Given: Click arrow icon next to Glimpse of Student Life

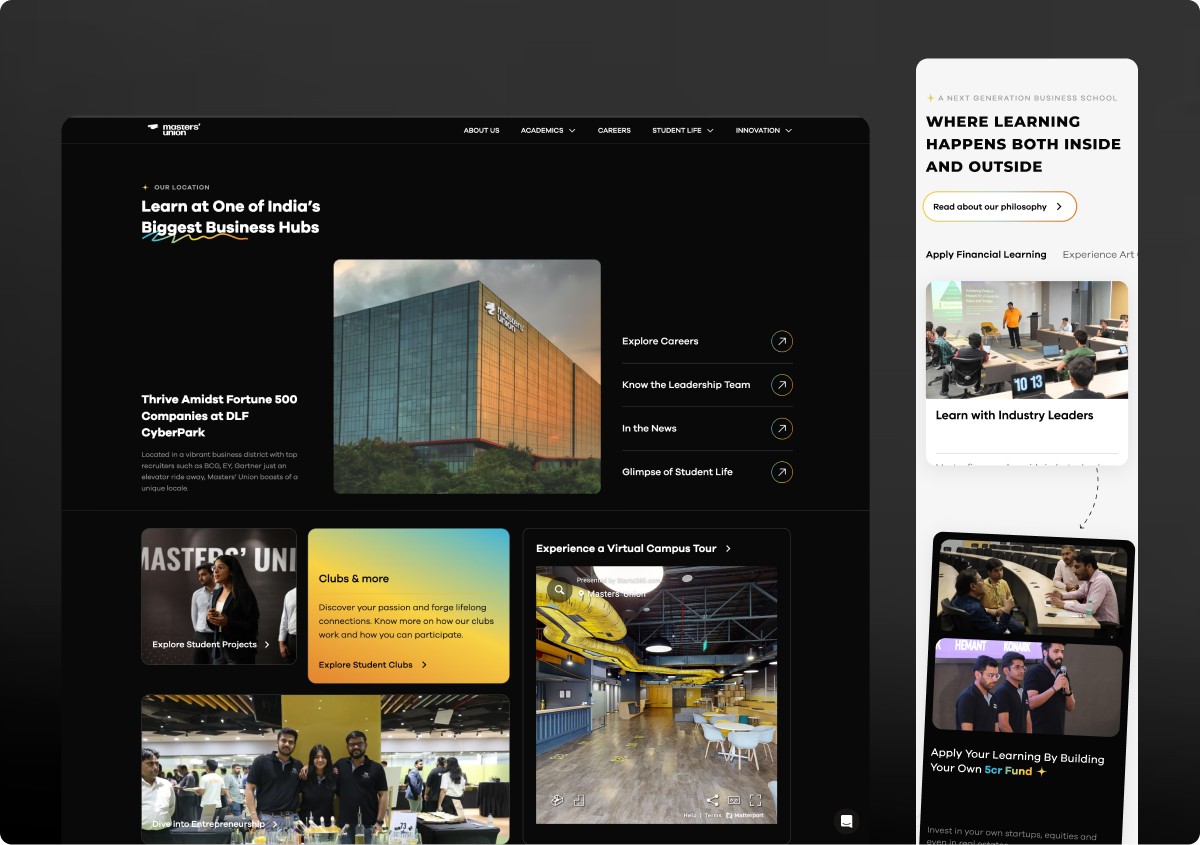Looking at the screenshot, I should pyautogui.click(x=782, y=472).
